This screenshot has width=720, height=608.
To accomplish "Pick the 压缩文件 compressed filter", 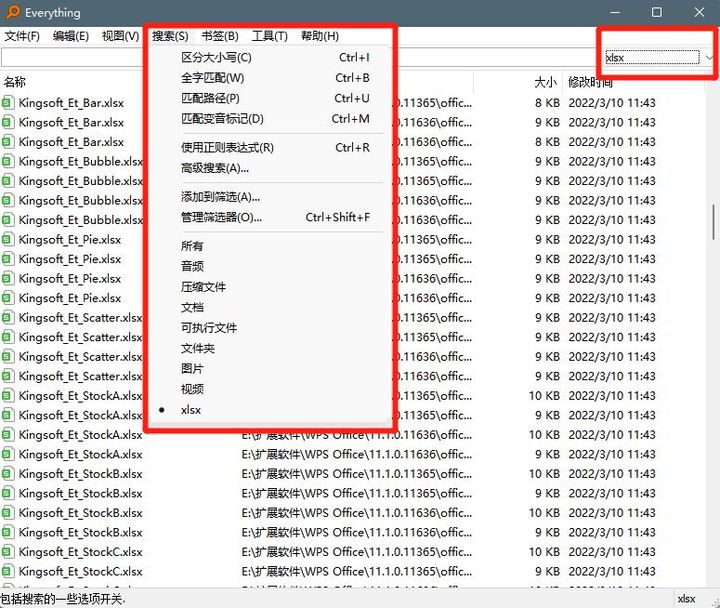I will point(203,287).
